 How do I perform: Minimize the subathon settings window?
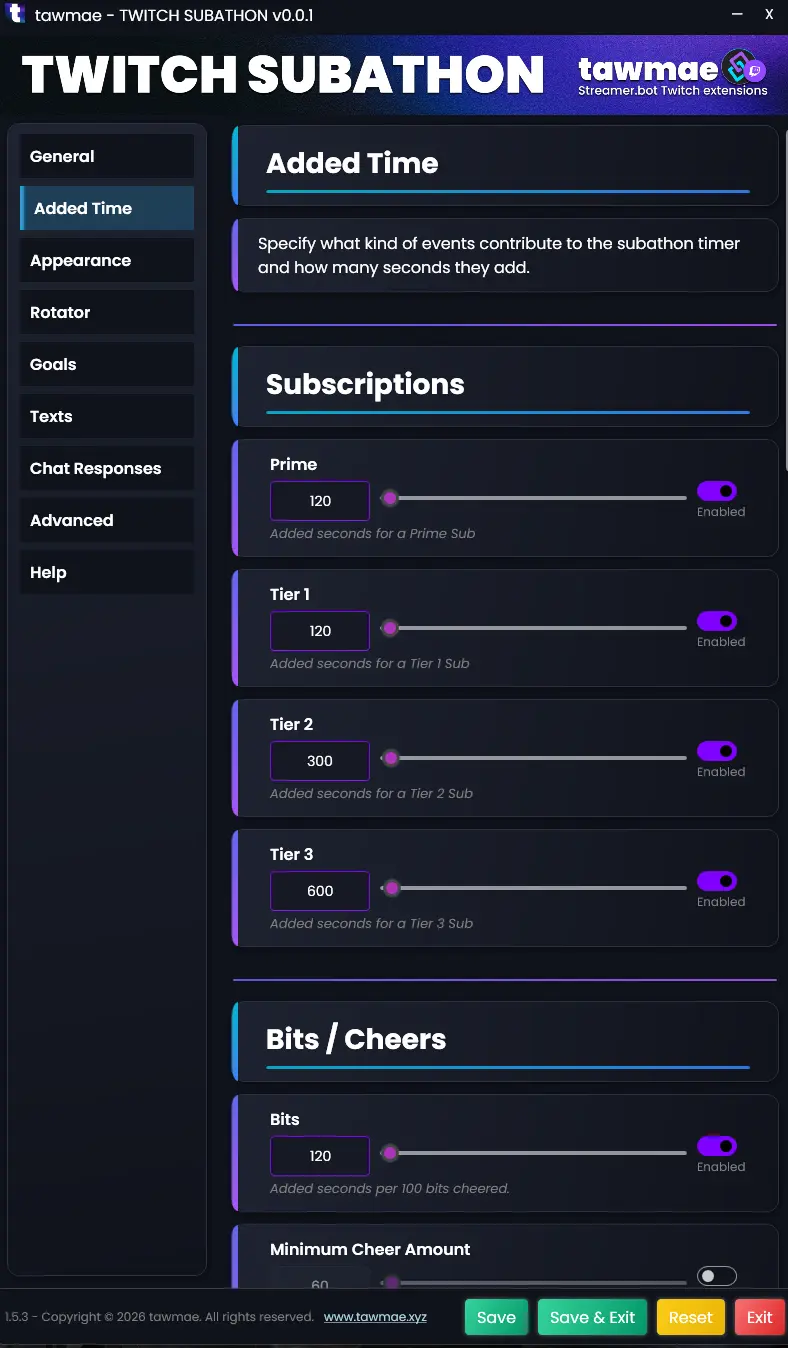[x=737, y=15]
